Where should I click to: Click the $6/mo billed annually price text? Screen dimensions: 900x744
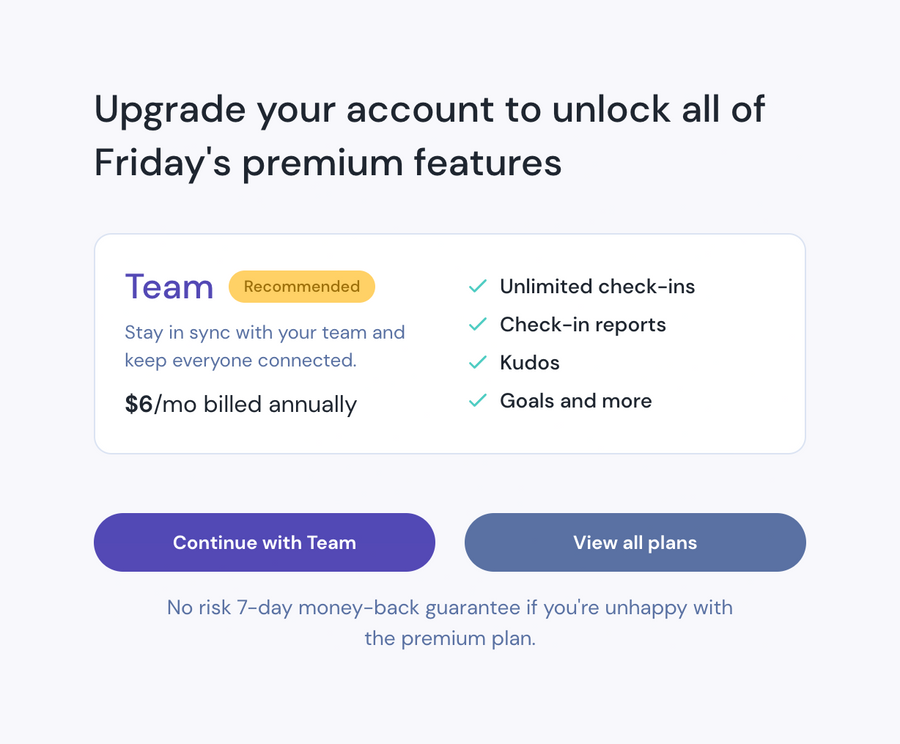(x=240, y=404)
